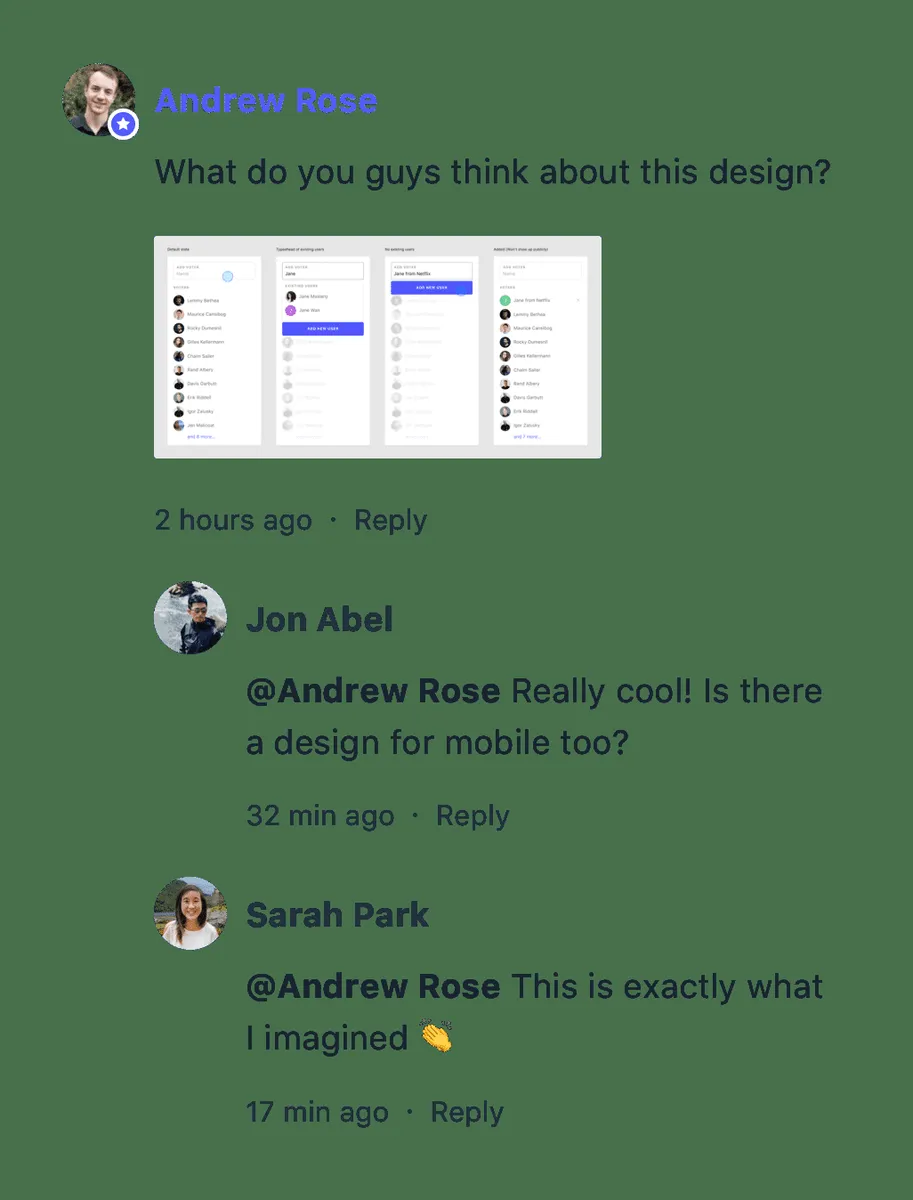The height and width of the screenshot is (1200, 913).
Task: Reply to Jon Abel's comment
Action: click(x=473, y=816)
